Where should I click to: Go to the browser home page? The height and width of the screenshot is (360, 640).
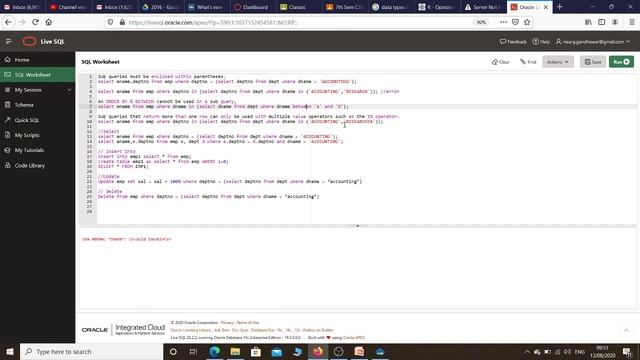point(49,22)
